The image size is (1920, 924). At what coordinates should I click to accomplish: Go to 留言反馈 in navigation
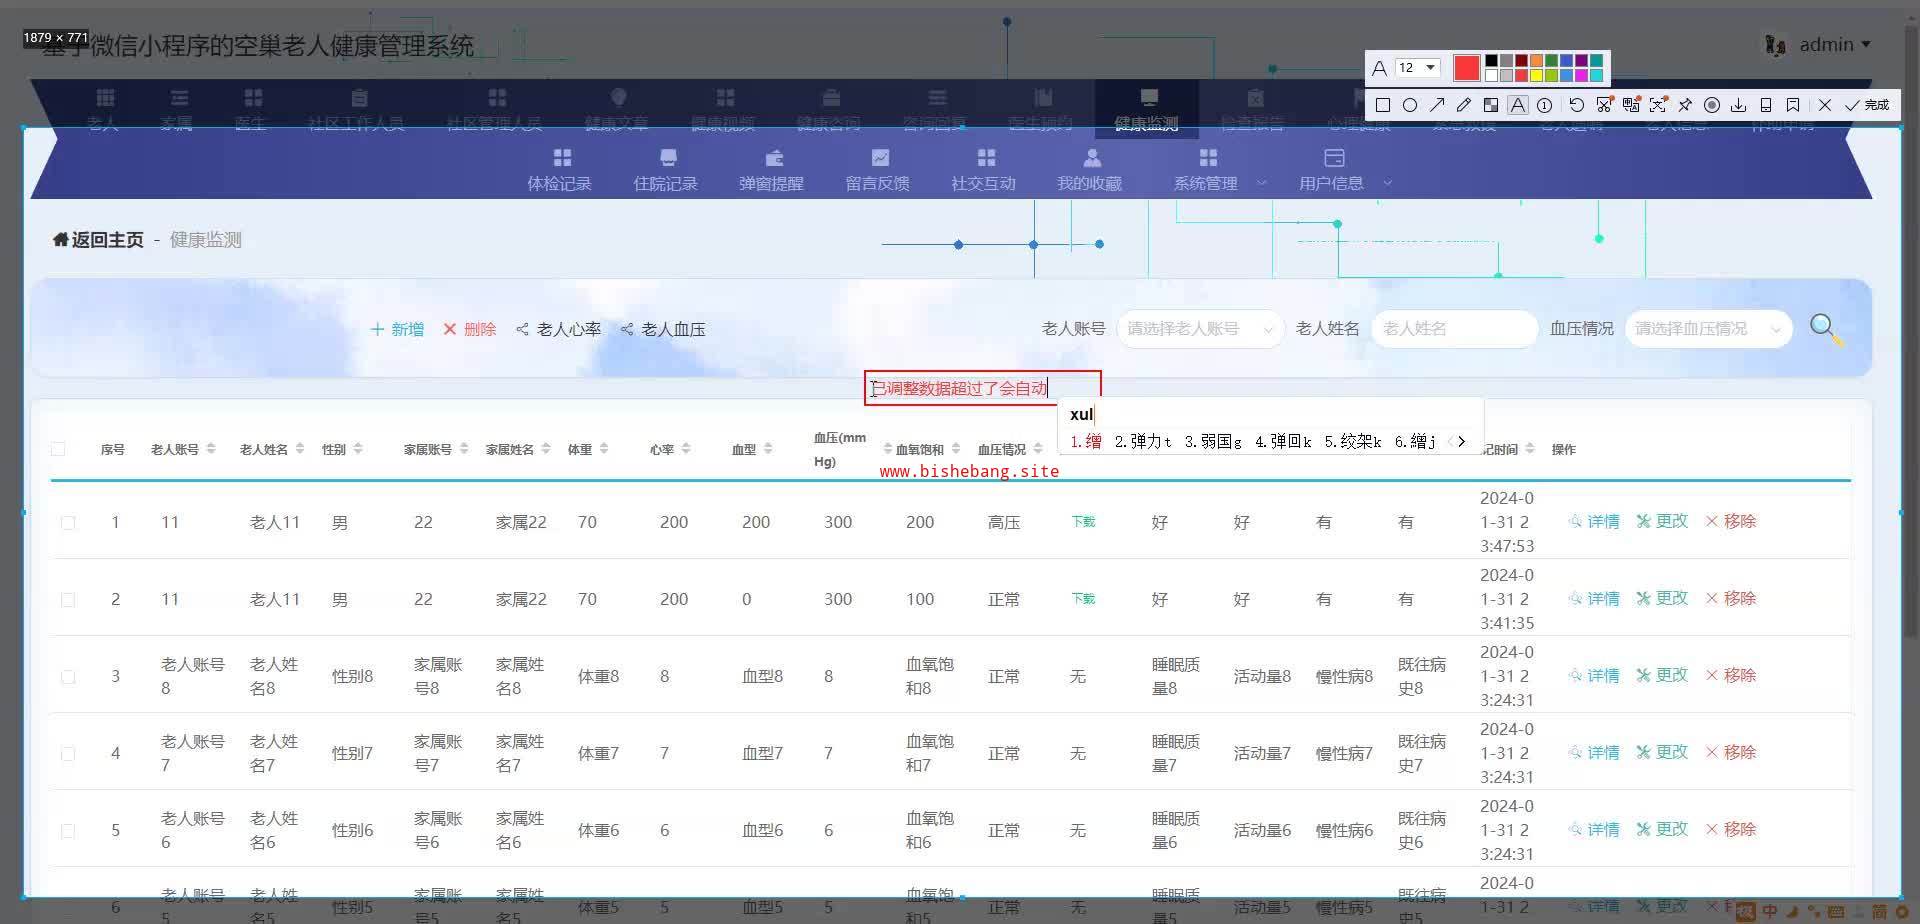point(877,170)
